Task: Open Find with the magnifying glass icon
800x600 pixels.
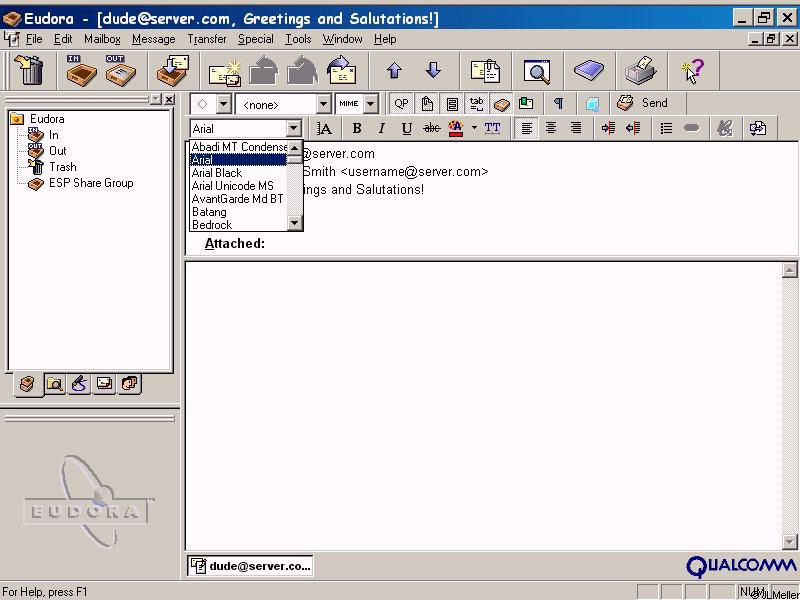Action: coord(537,71)
